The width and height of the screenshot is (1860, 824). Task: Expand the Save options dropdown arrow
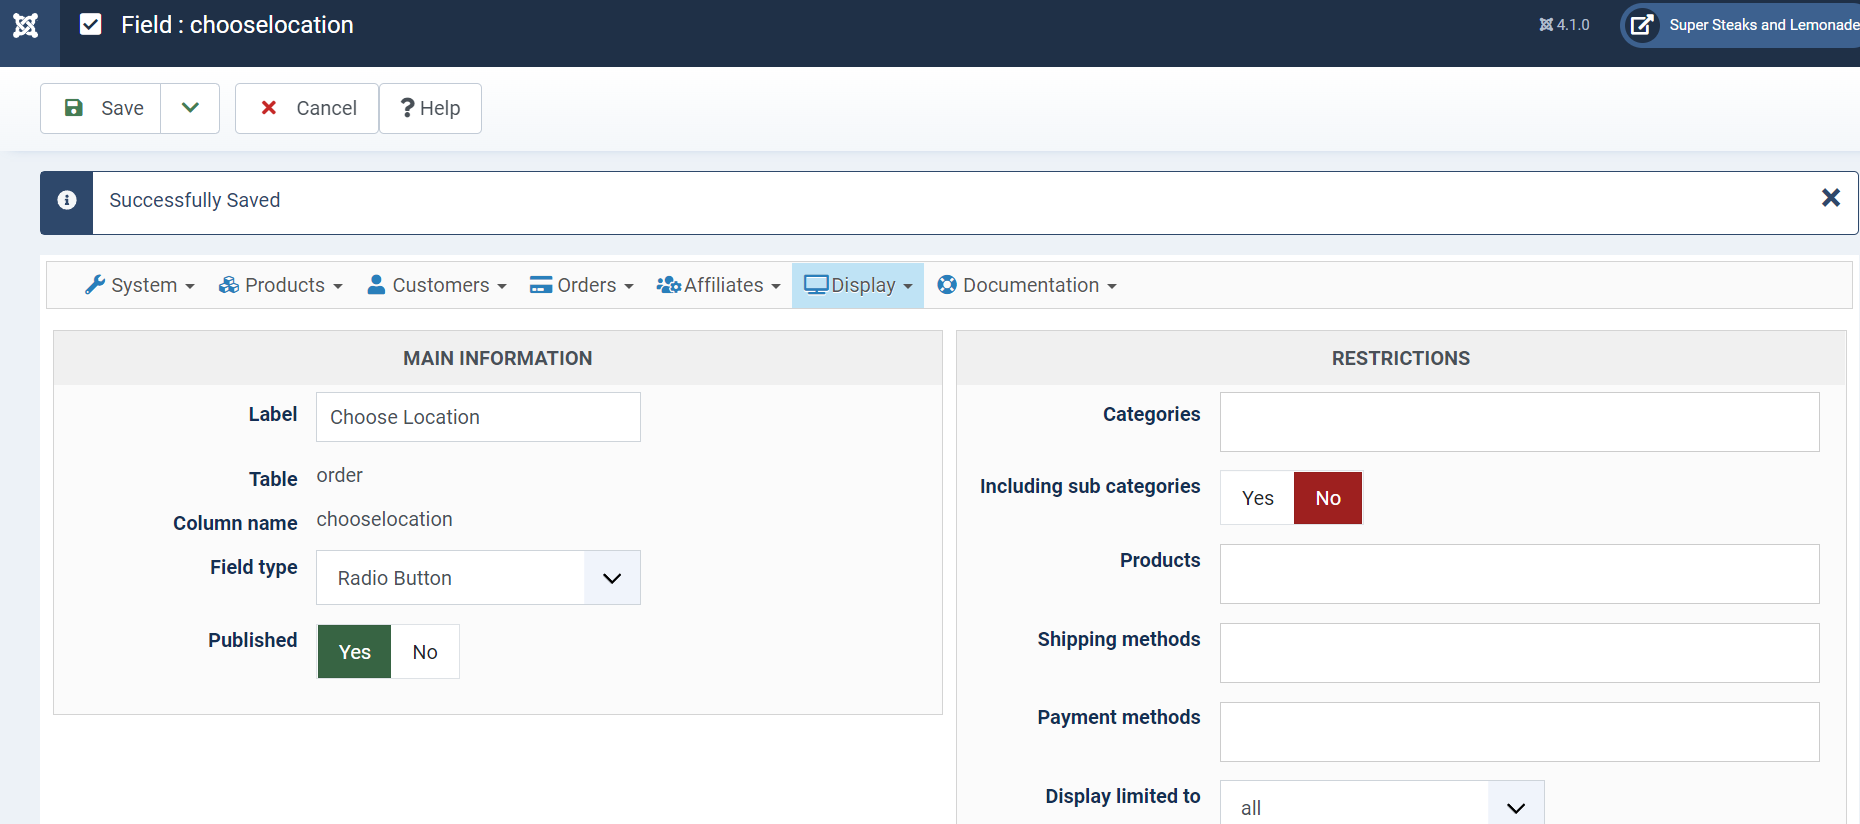tap(190, 108)
